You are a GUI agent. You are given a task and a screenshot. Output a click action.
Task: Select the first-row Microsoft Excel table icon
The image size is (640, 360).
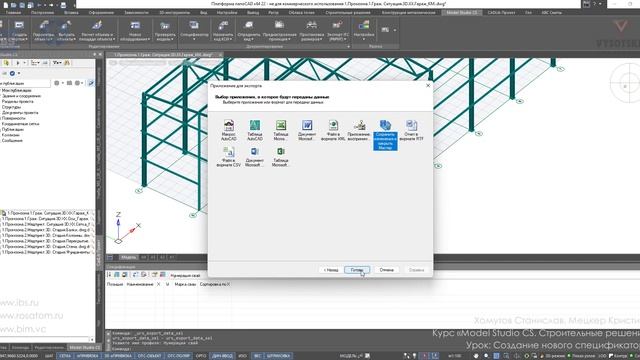[281, 130]
